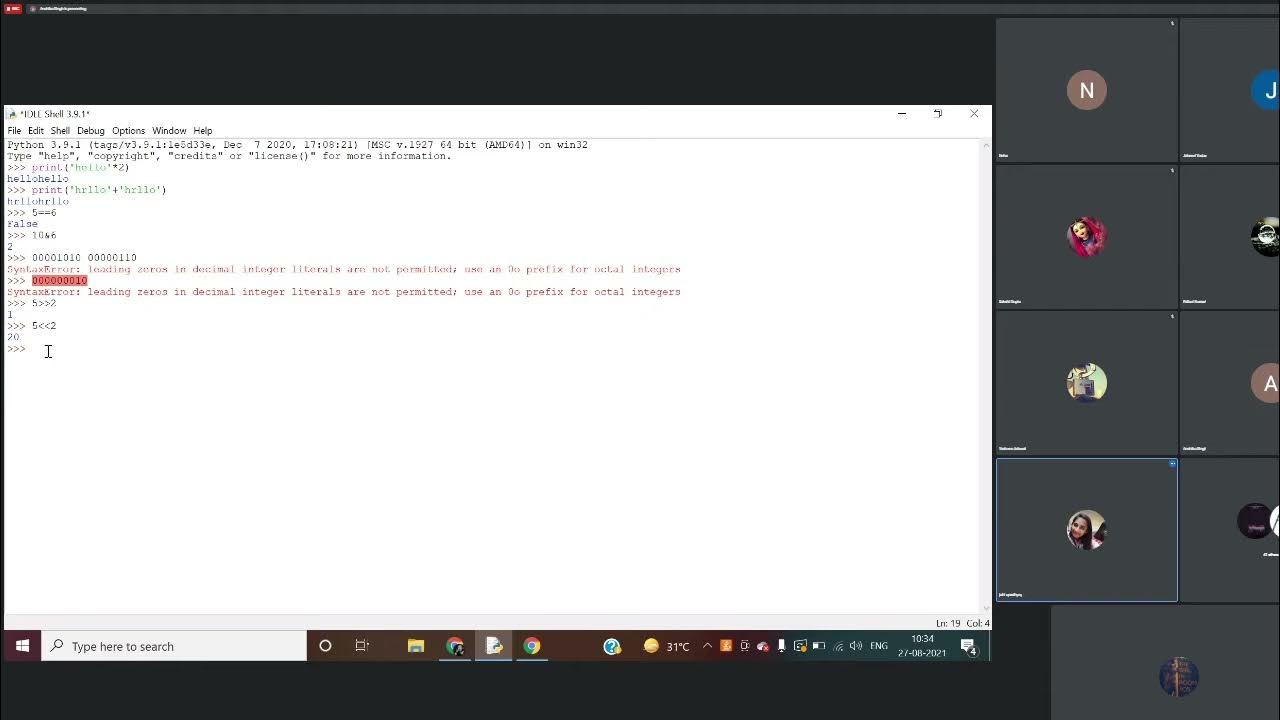Click the '5==6' expression line

tap(44, 212)
